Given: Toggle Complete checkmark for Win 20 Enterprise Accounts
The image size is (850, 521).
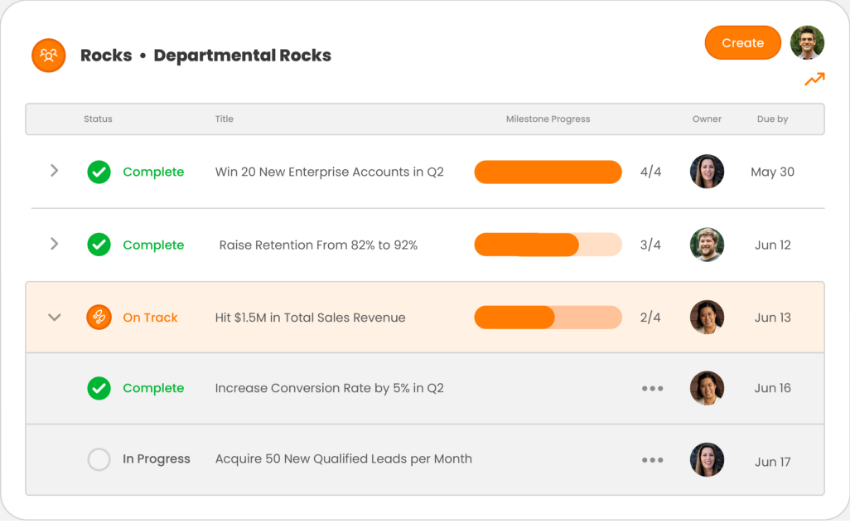Looking at the screenshot, I should click(98, 172).
